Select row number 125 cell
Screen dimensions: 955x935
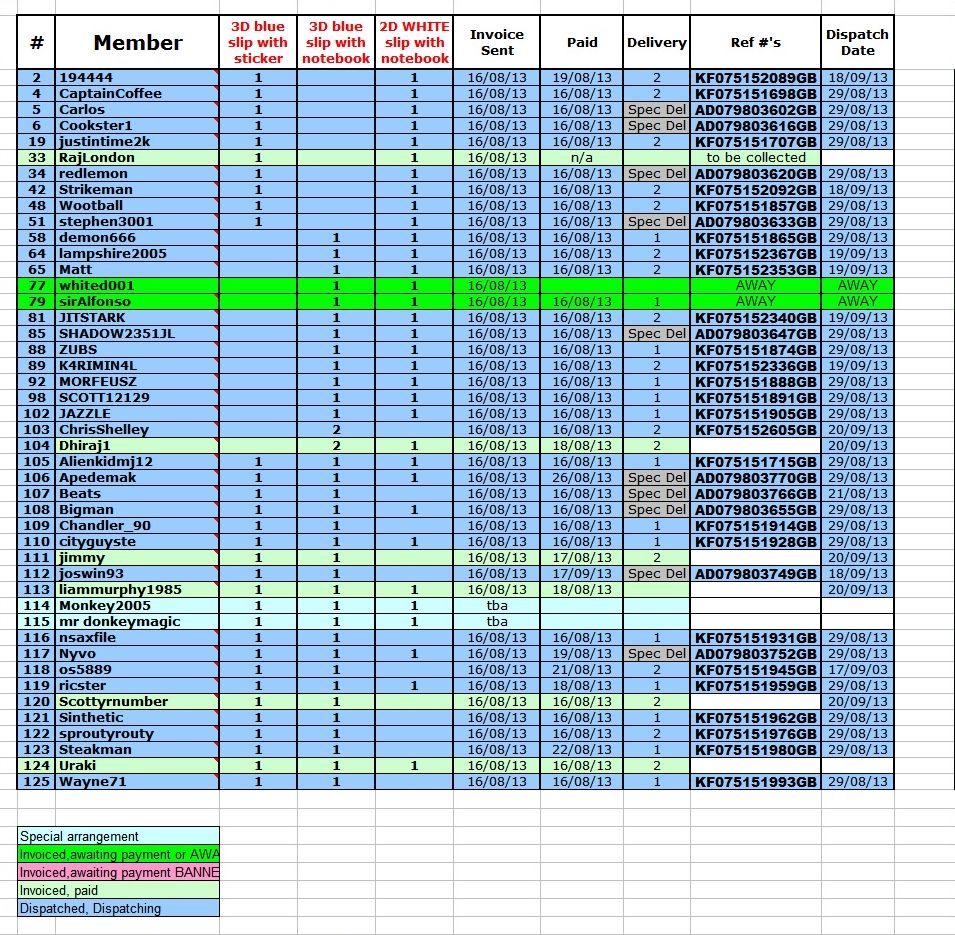pyautogui.click(x=37, y=782)
